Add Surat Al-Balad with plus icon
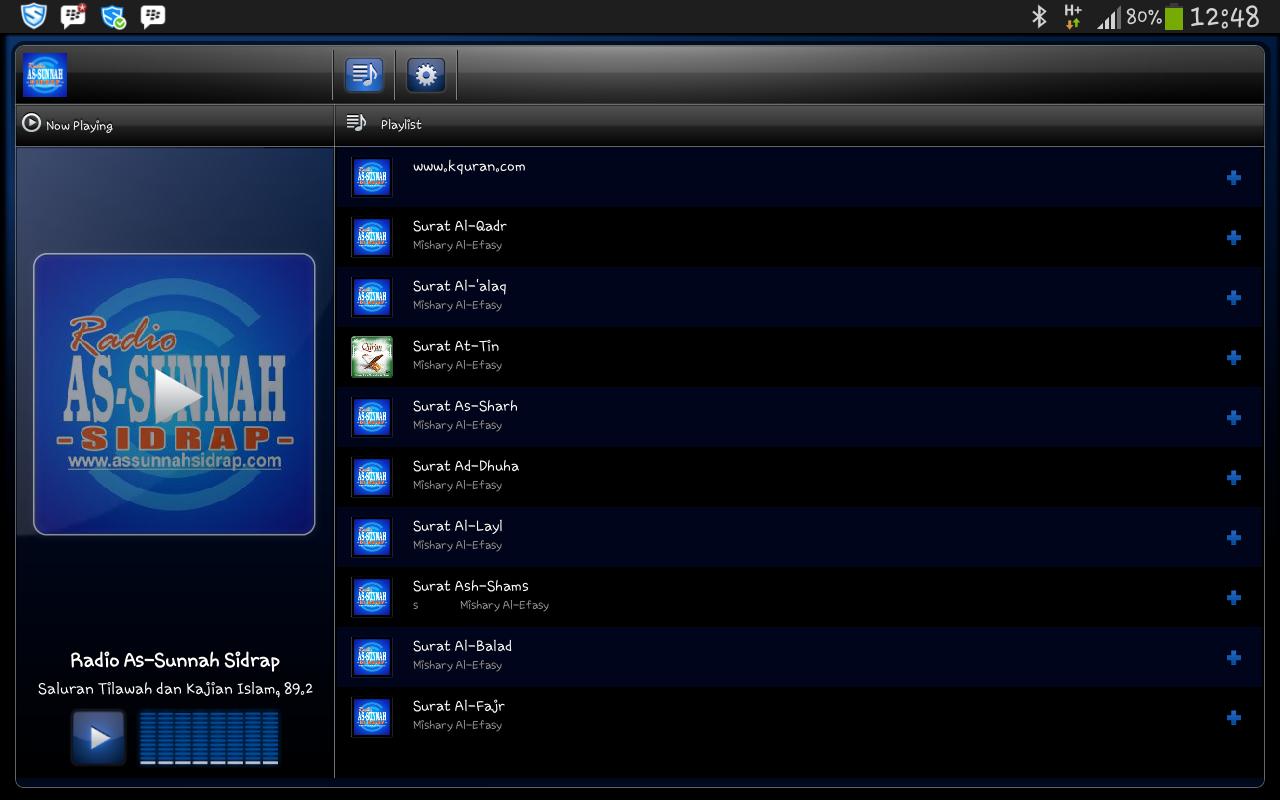 [1234, 658]
